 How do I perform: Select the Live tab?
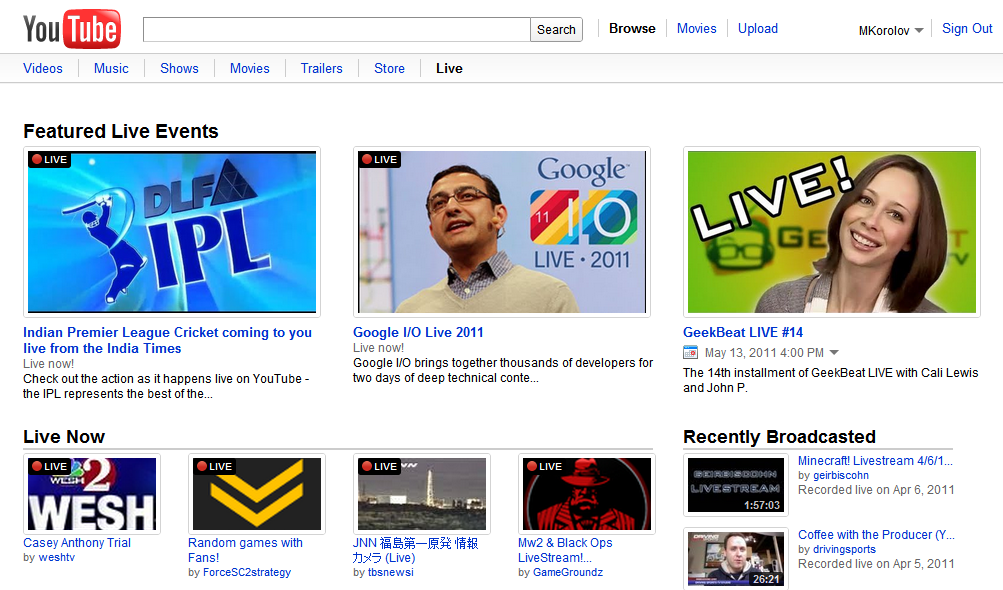(449, 68)
